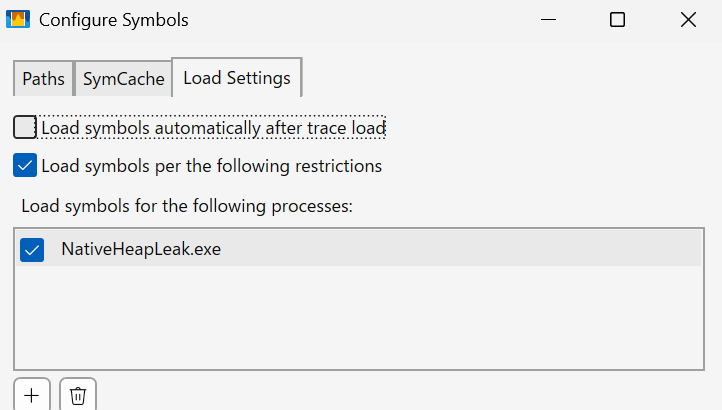Close the Configure Symbols dialog

point(687,19)
